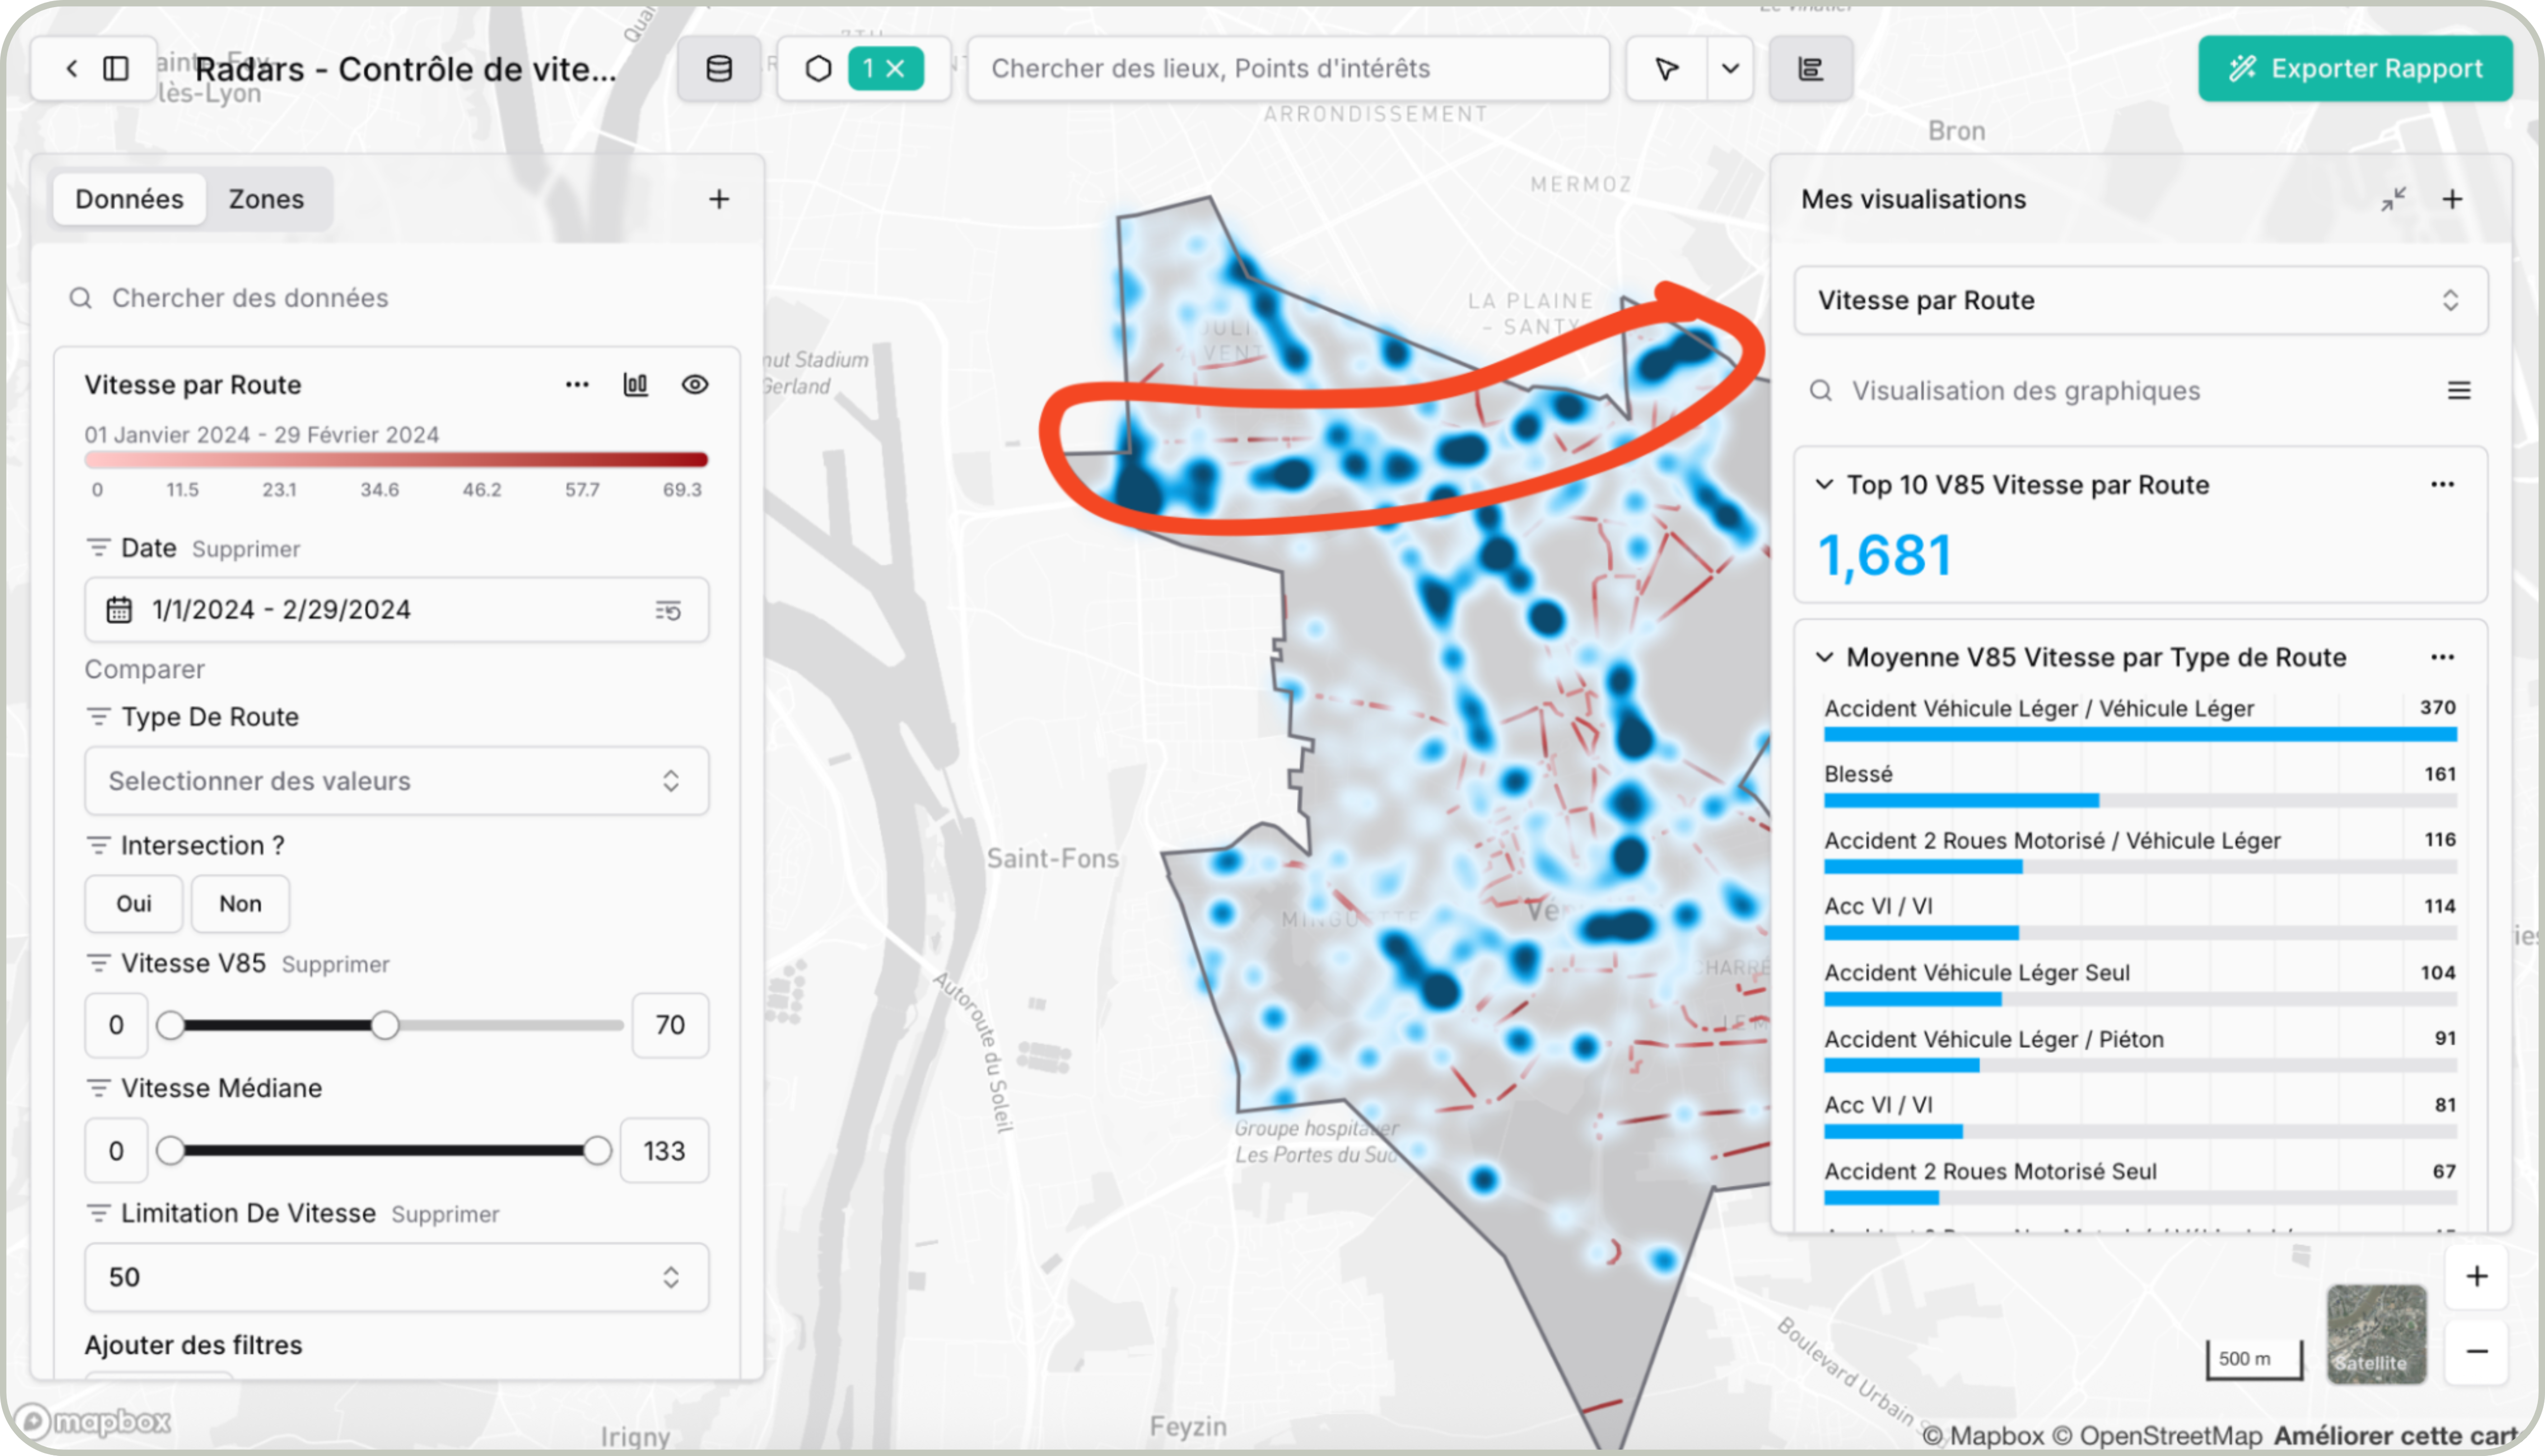Collapse Mes visualisations panel with the shrink icon
Screen dimensions: 2545x1456
[2393, 199]
